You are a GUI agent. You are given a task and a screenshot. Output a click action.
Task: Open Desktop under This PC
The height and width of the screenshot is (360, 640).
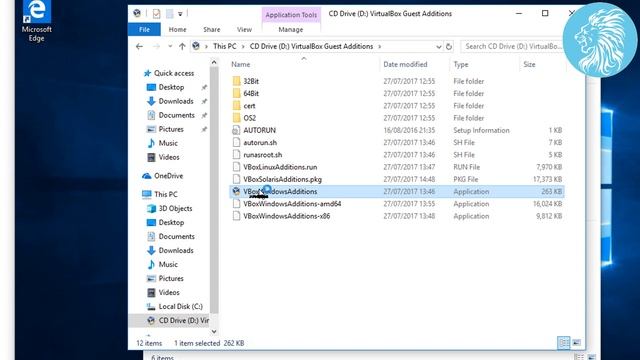point(171,222)
